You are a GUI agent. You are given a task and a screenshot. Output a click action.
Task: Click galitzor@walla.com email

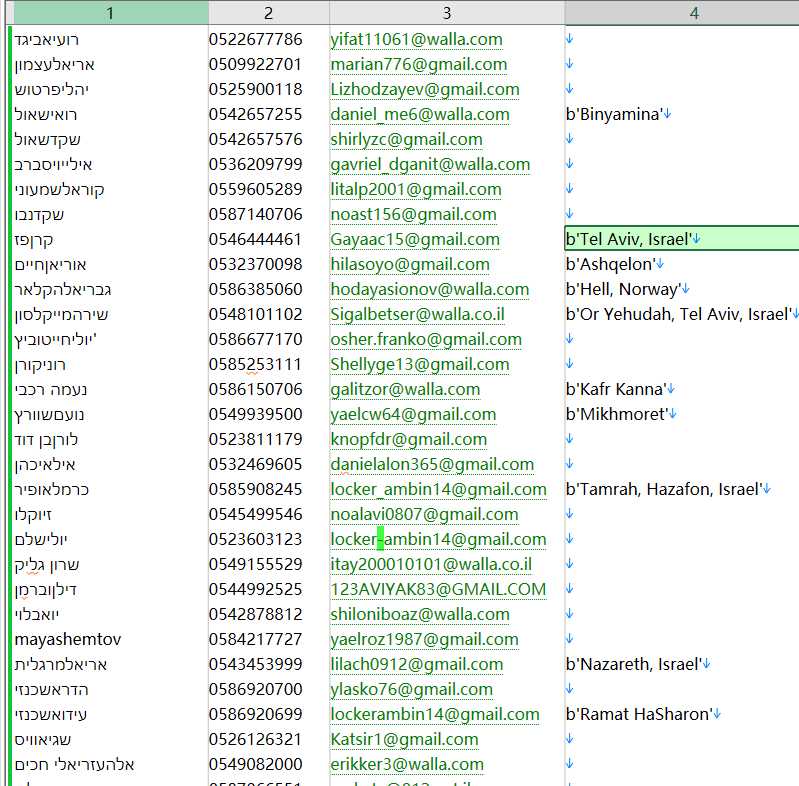[x=405, y=389]
